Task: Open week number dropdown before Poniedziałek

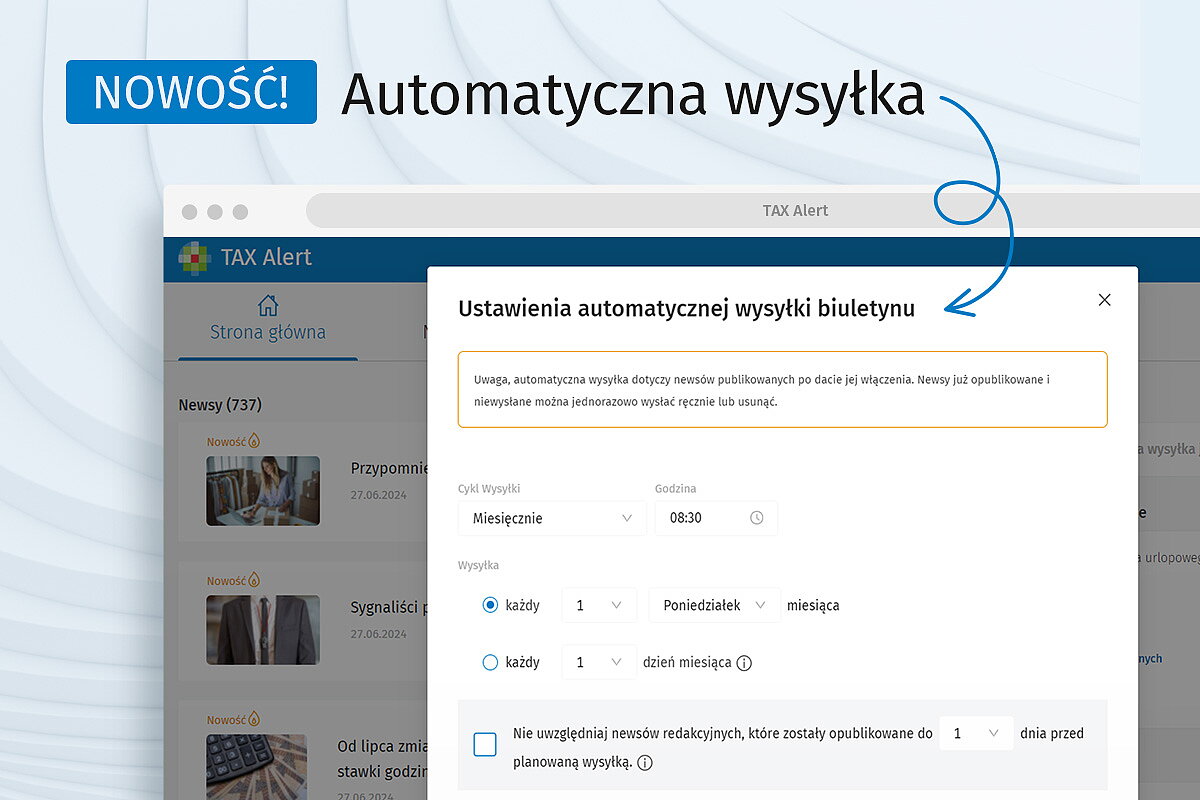Action: 599,605
